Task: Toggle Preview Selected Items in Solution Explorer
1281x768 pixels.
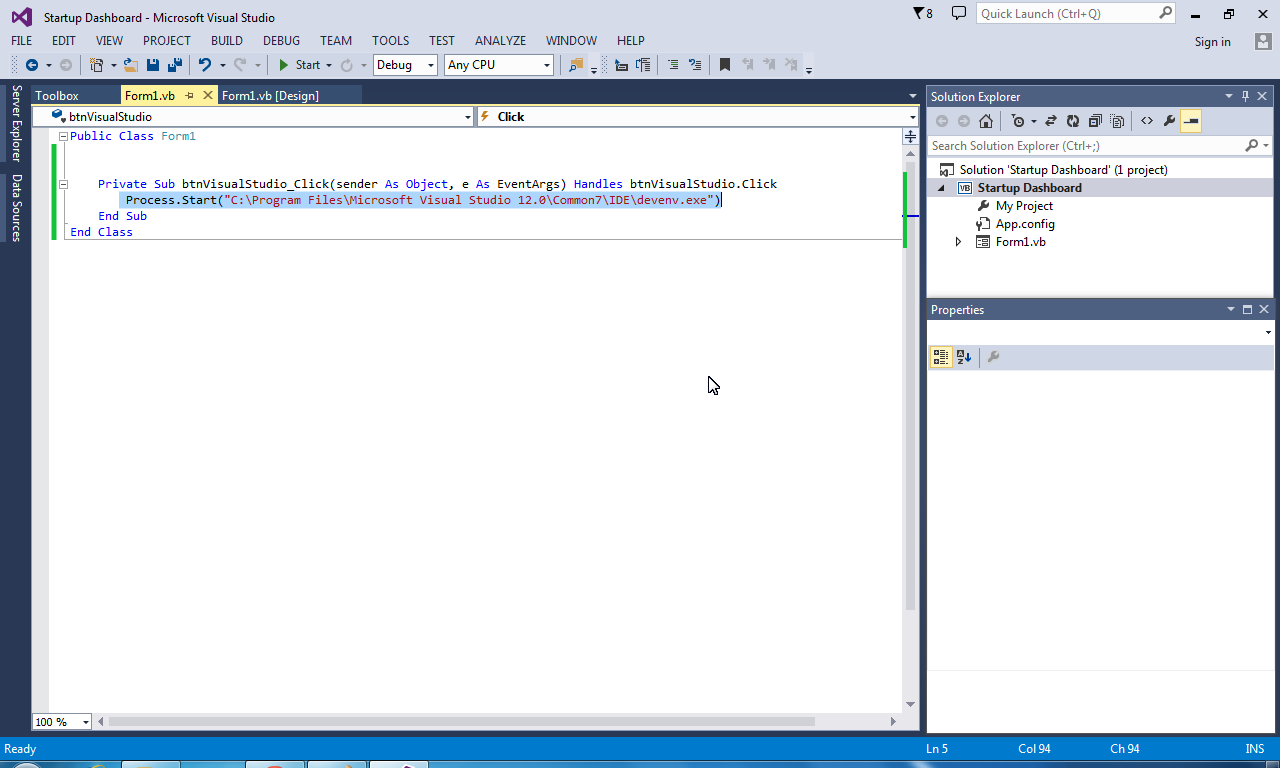Action: pos(1190,120)
